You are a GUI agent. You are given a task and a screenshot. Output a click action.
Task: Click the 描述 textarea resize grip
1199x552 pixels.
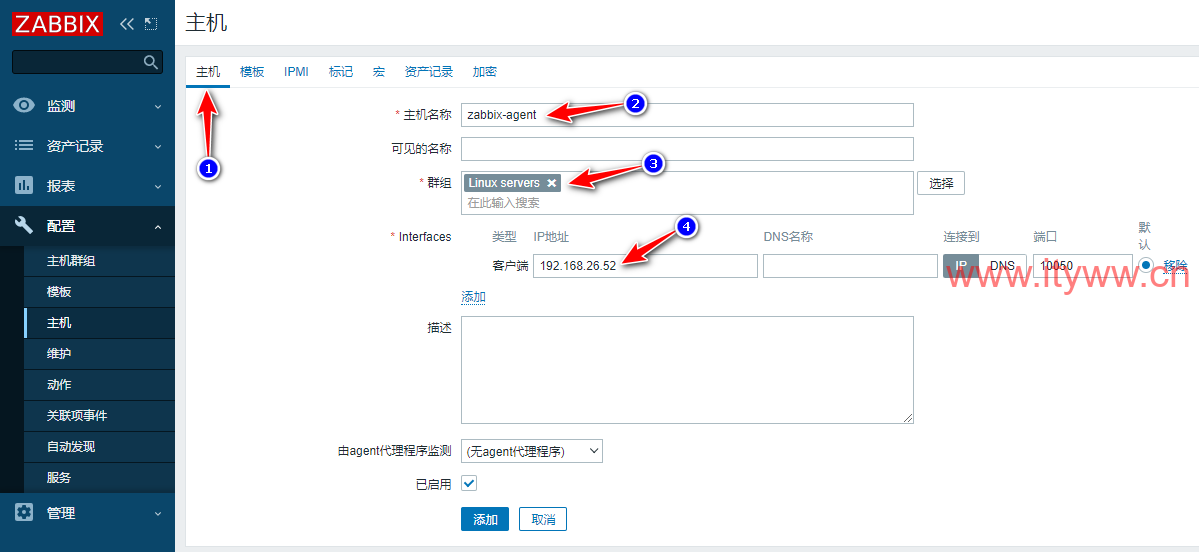908,417
